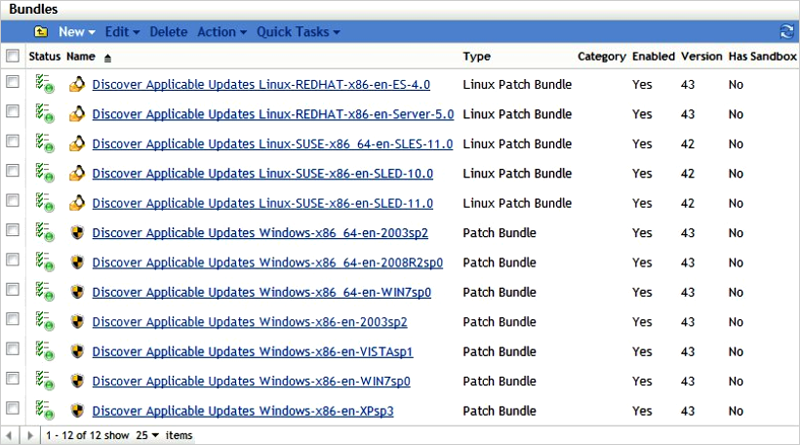Image resolution: width=800 pixels, height=445 pixels.
Task: Click the Type column header
Action: (x=477, y=56)
